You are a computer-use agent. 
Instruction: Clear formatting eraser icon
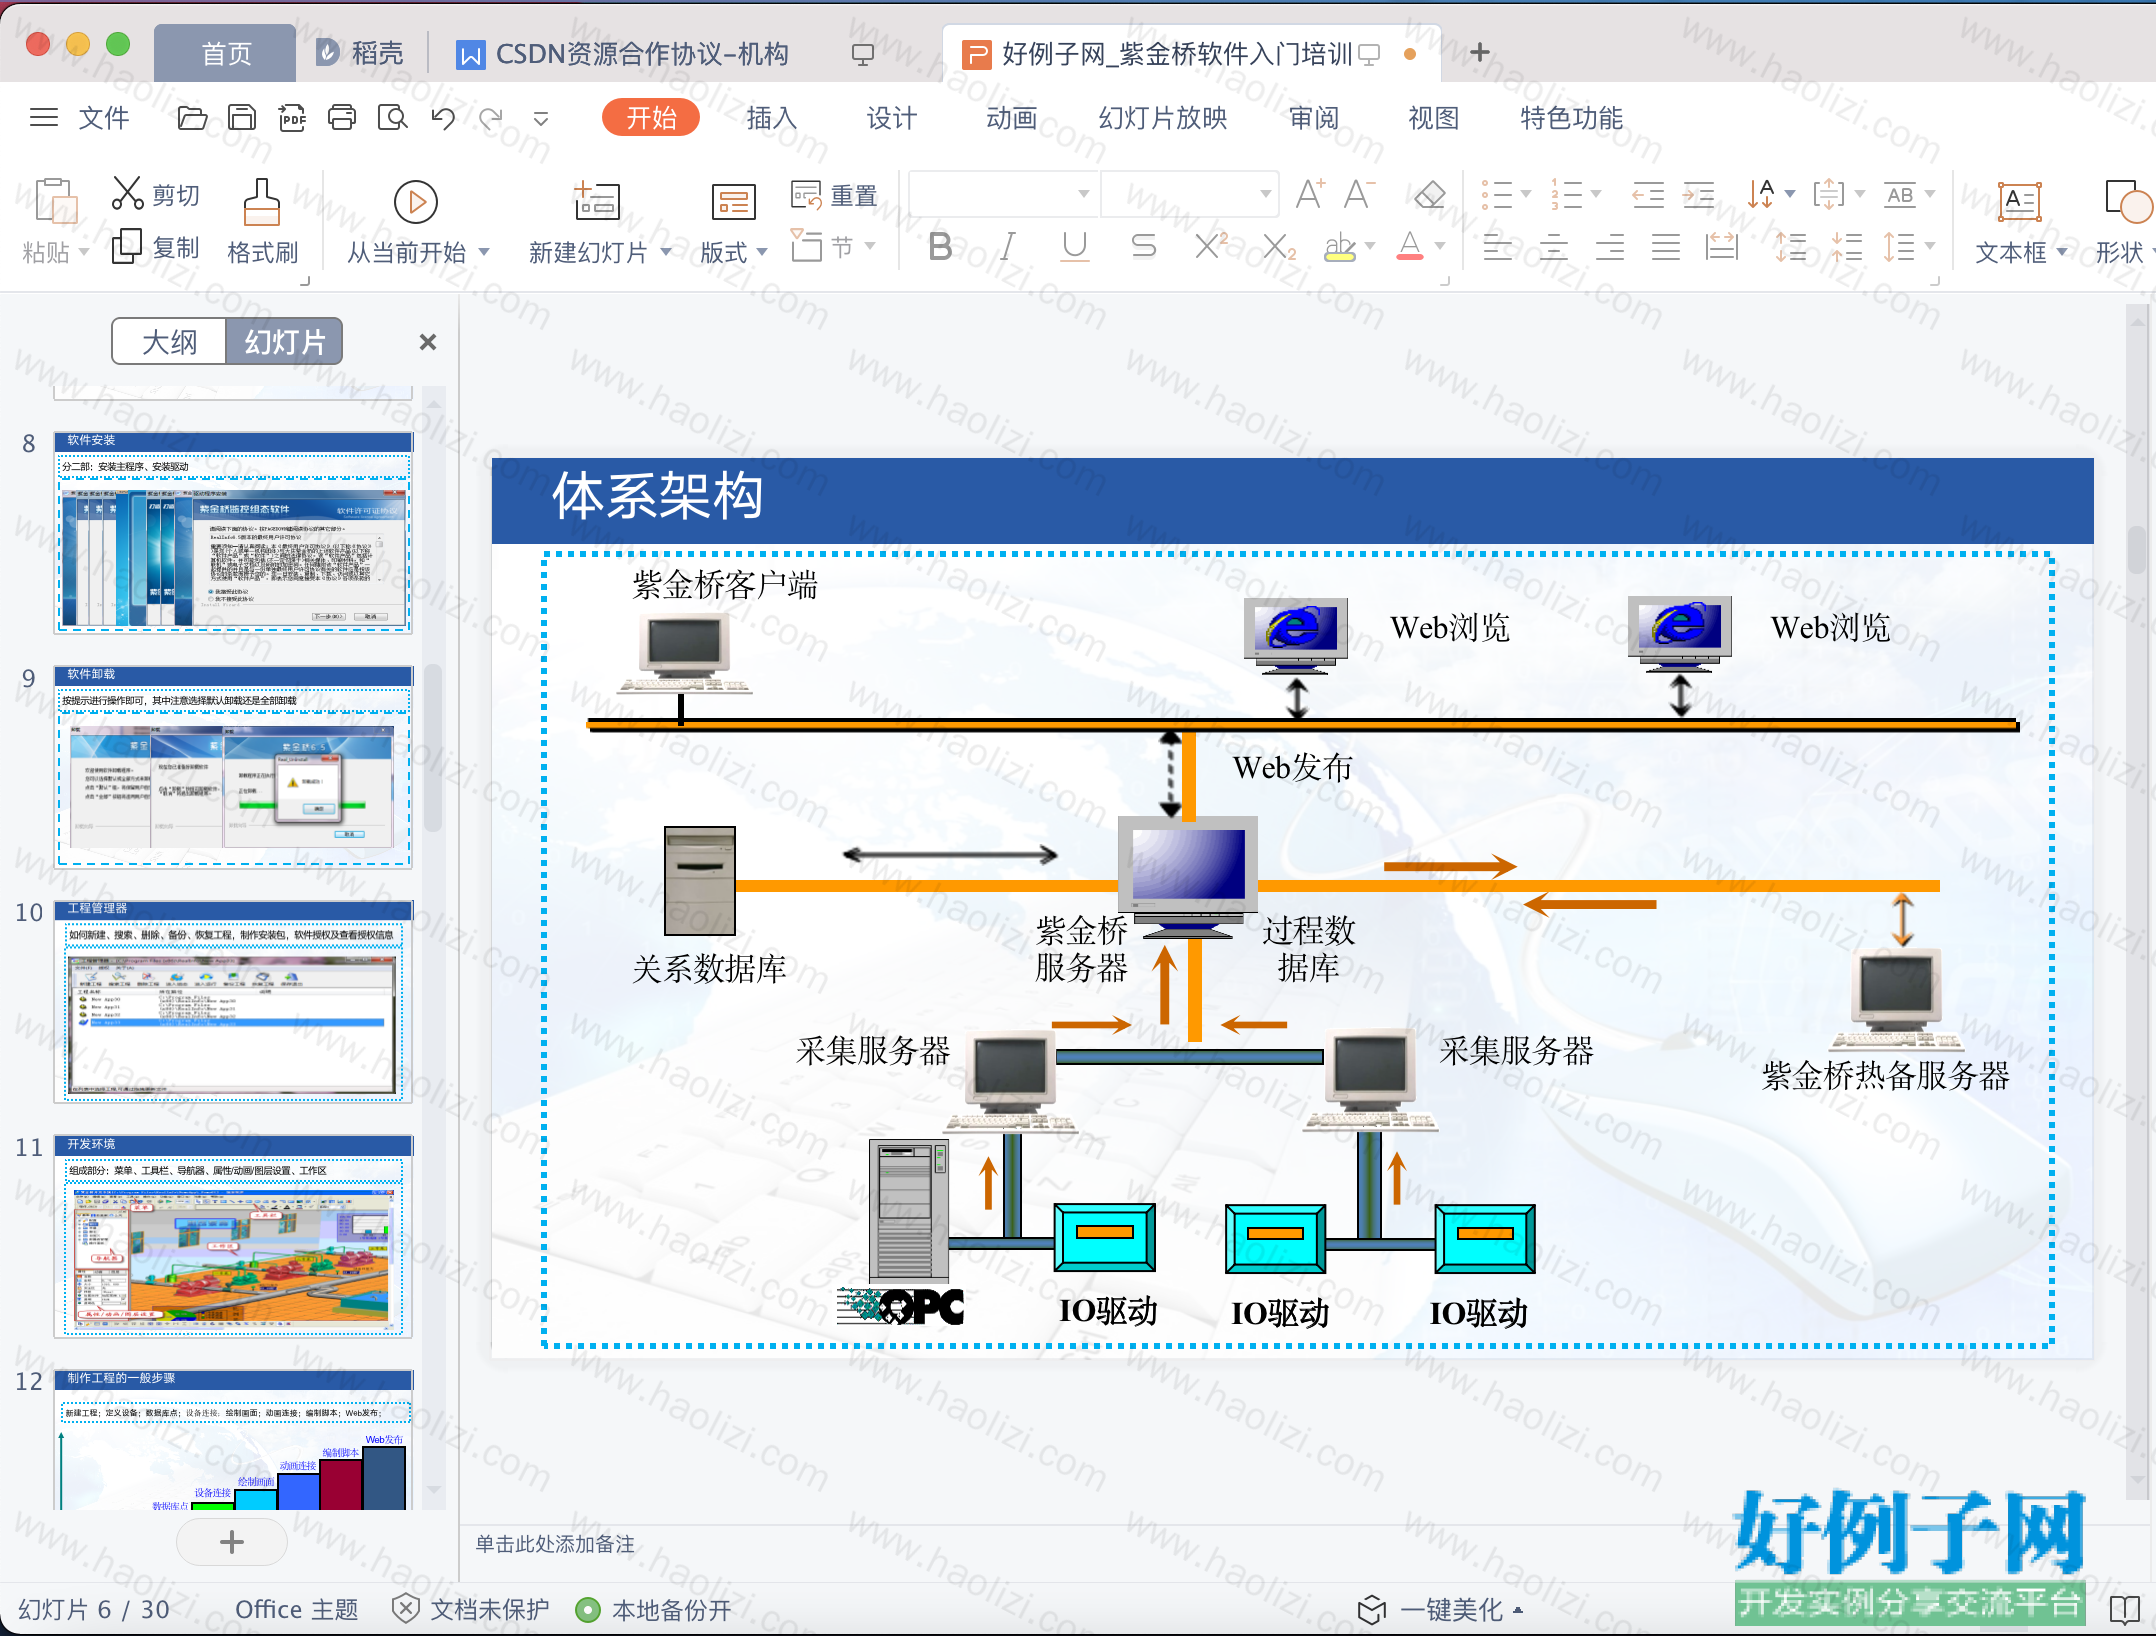click(x=1430, y=194)
